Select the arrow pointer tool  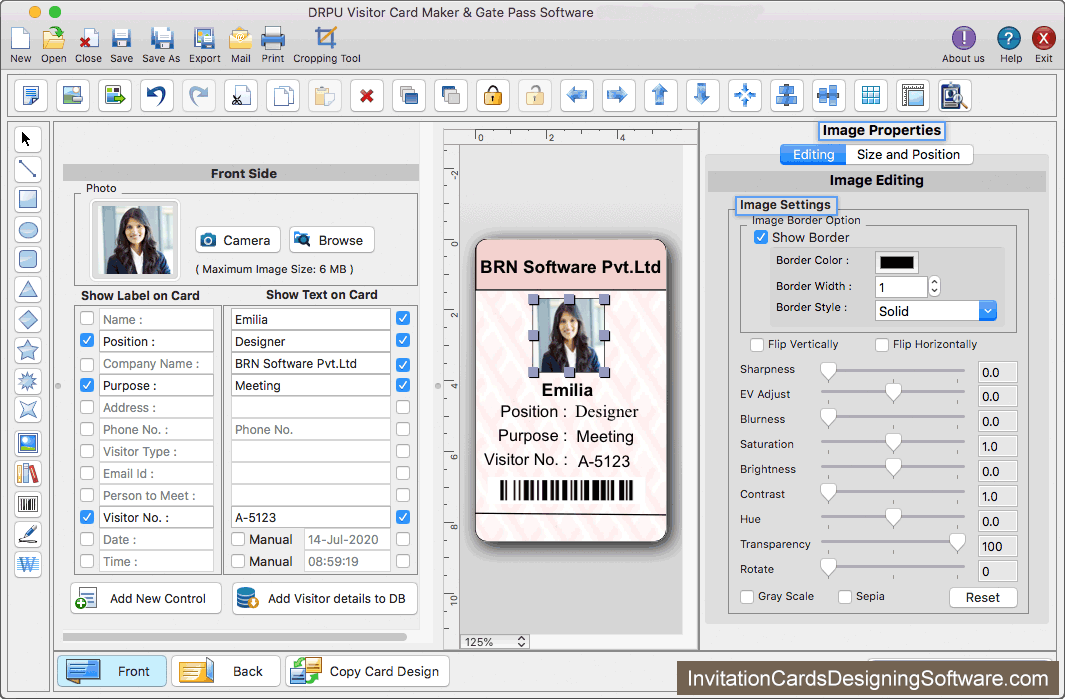point(28,139)
